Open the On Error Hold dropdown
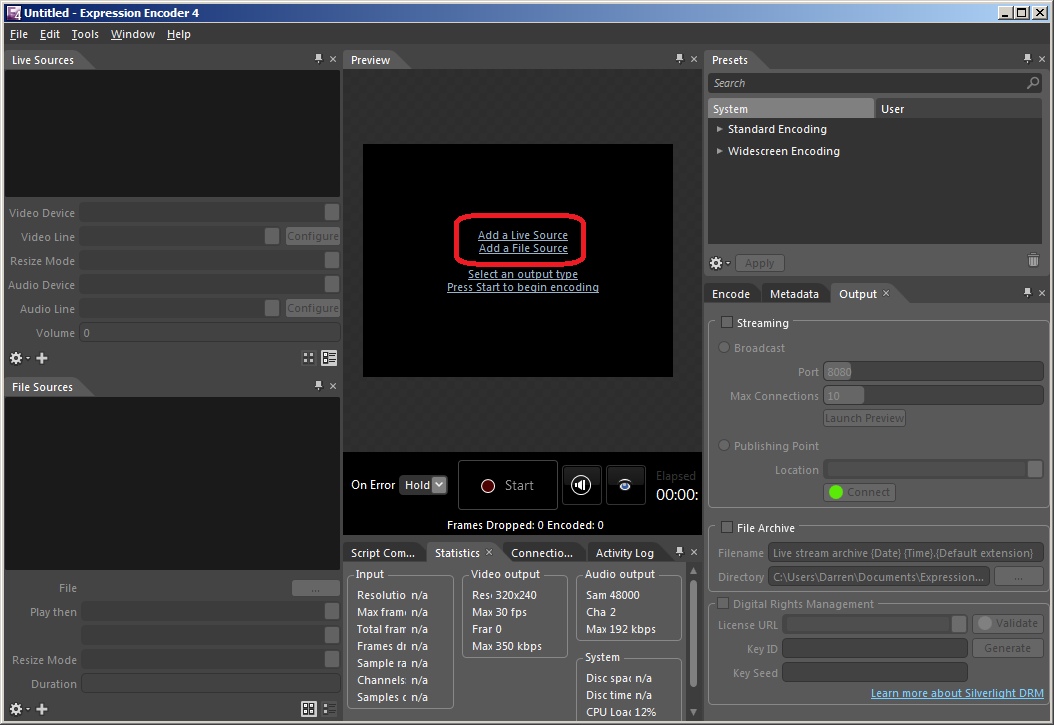The width and height of the screenshot is (1054, 725). 424,485
